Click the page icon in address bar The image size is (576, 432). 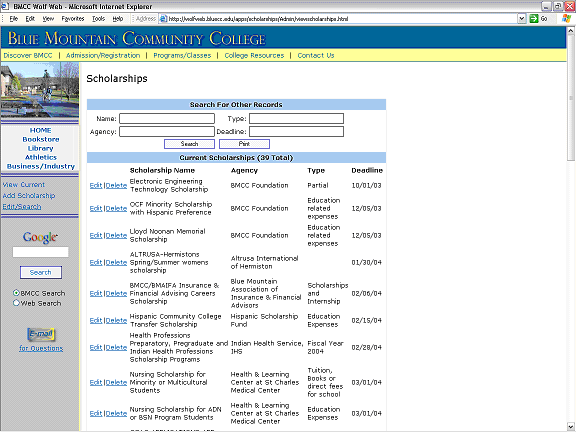click(163, 19)
